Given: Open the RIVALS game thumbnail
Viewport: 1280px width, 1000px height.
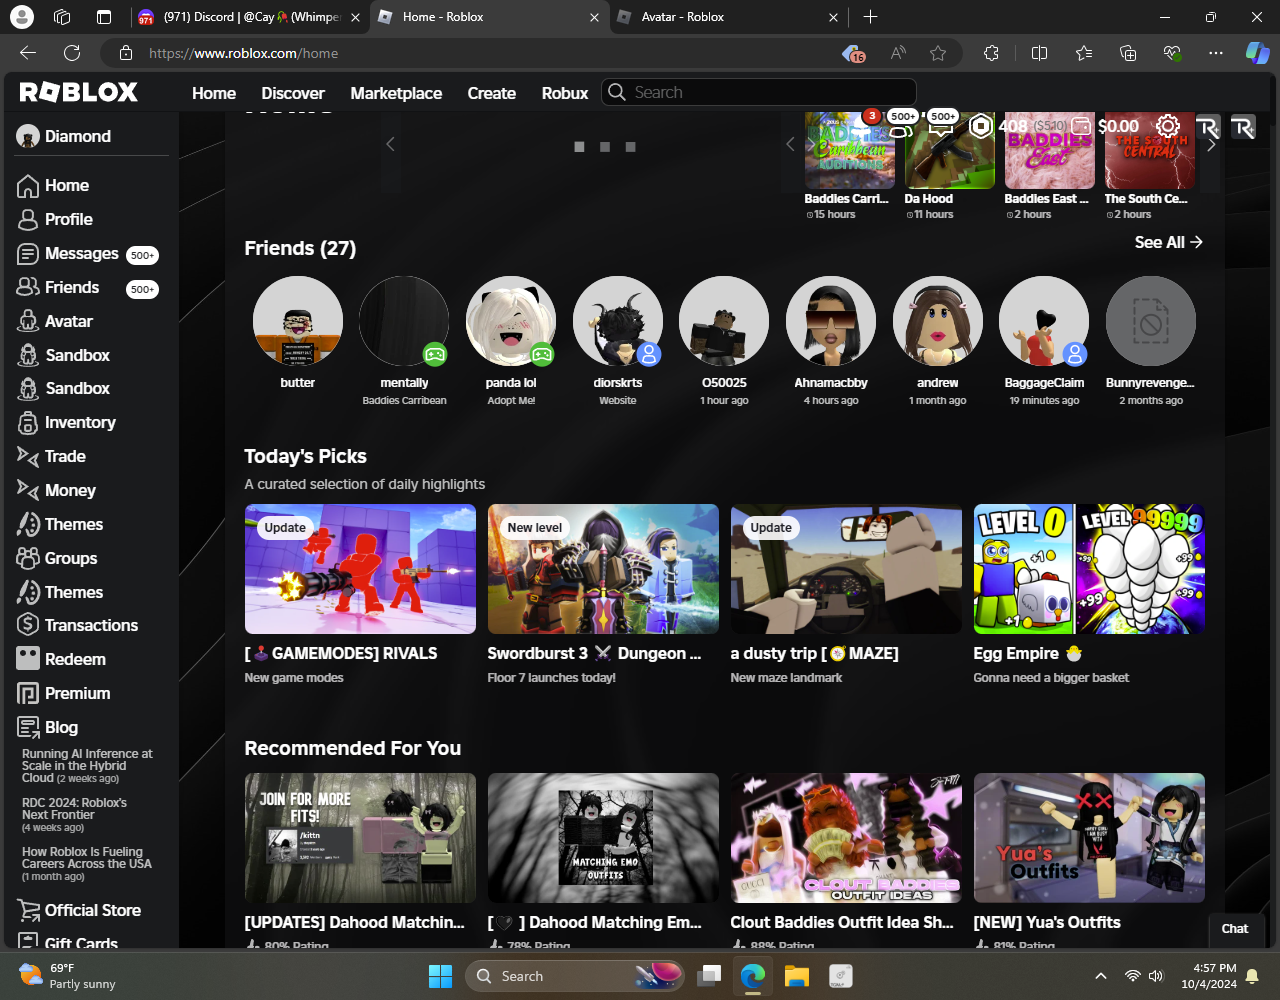Looking at the screenshot, I should pyautogui.click(x=360, y=569).
